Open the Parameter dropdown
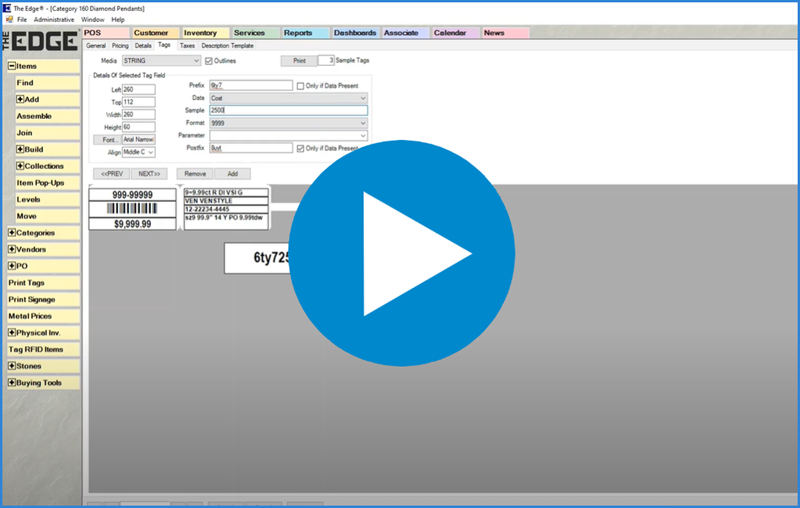The width and height of the screenshot is (800, 508). click(x=288, y=136)
